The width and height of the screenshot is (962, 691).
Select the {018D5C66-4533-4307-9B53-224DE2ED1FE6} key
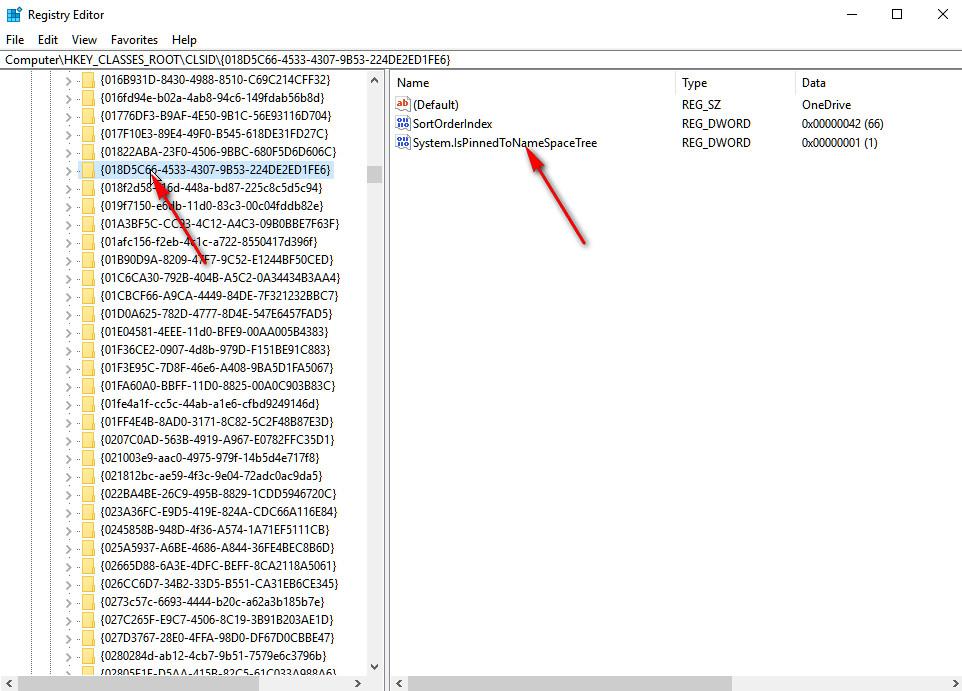pyautogui.click(x=215, y=169)
